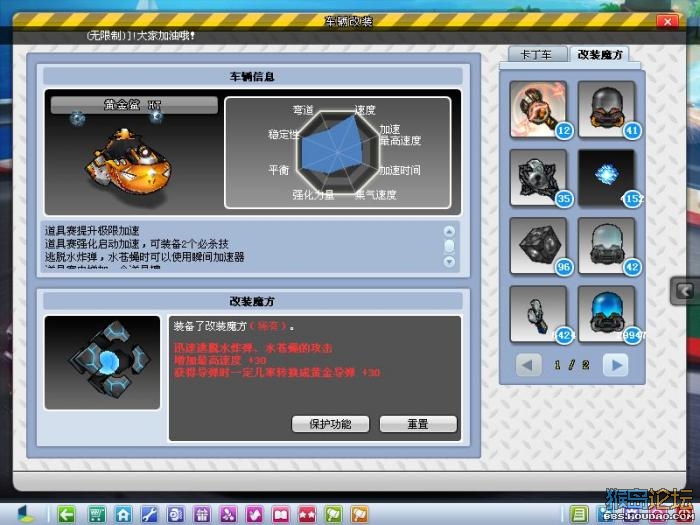Select the cube item with count 12

[538, 109]
